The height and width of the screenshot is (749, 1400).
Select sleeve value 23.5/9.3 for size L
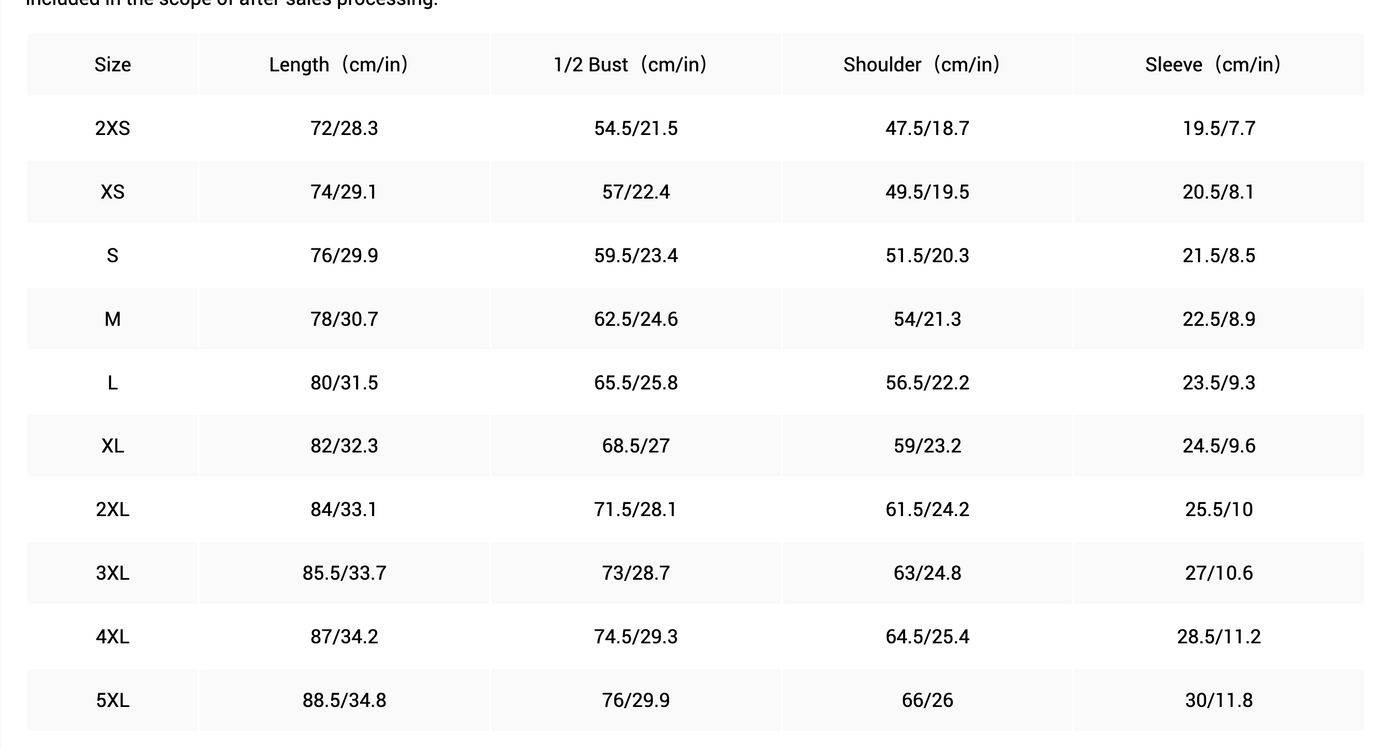1219,382
